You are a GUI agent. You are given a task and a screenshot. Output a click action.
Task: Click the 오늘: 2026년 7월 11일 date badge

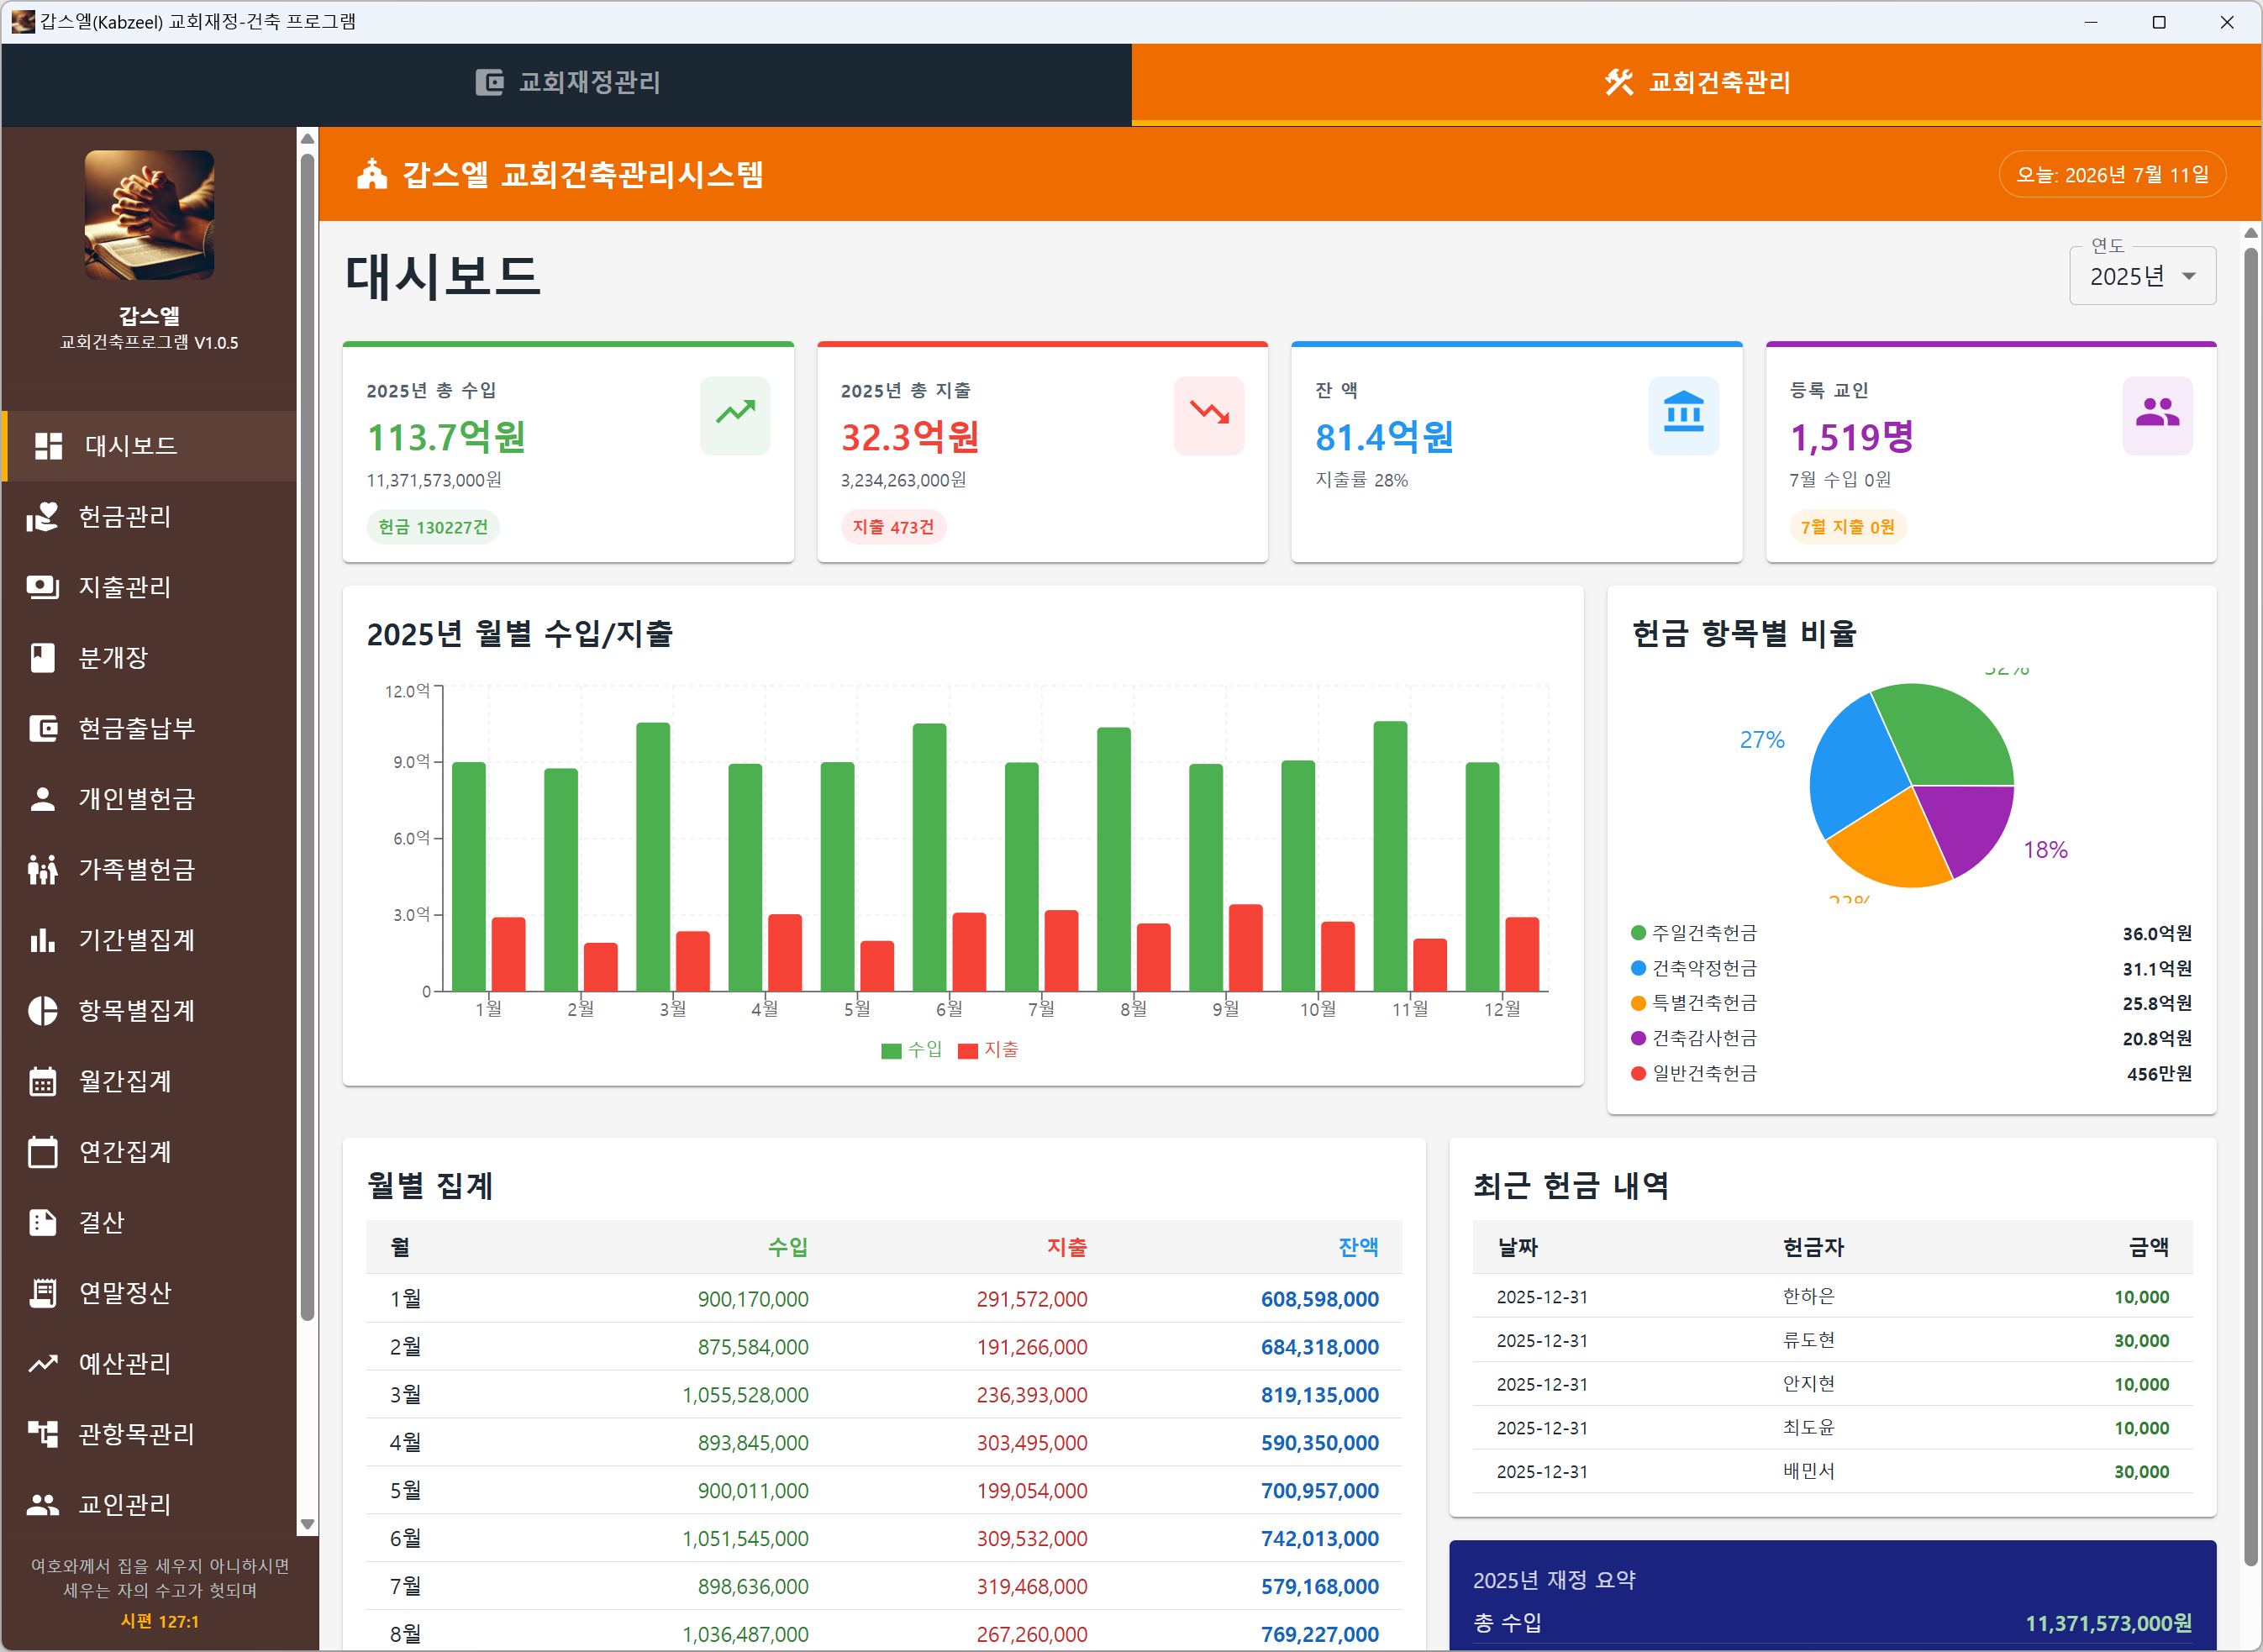click(2112, 175)
